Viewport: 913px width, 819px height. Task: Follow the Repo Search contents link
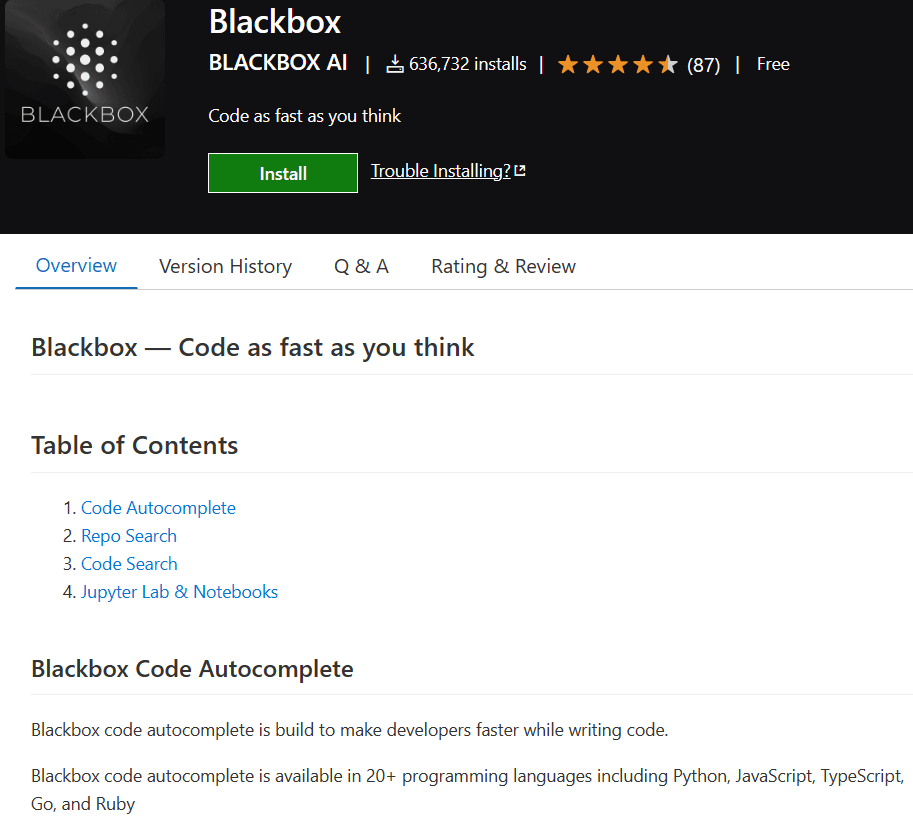click(x=129, y=536)
